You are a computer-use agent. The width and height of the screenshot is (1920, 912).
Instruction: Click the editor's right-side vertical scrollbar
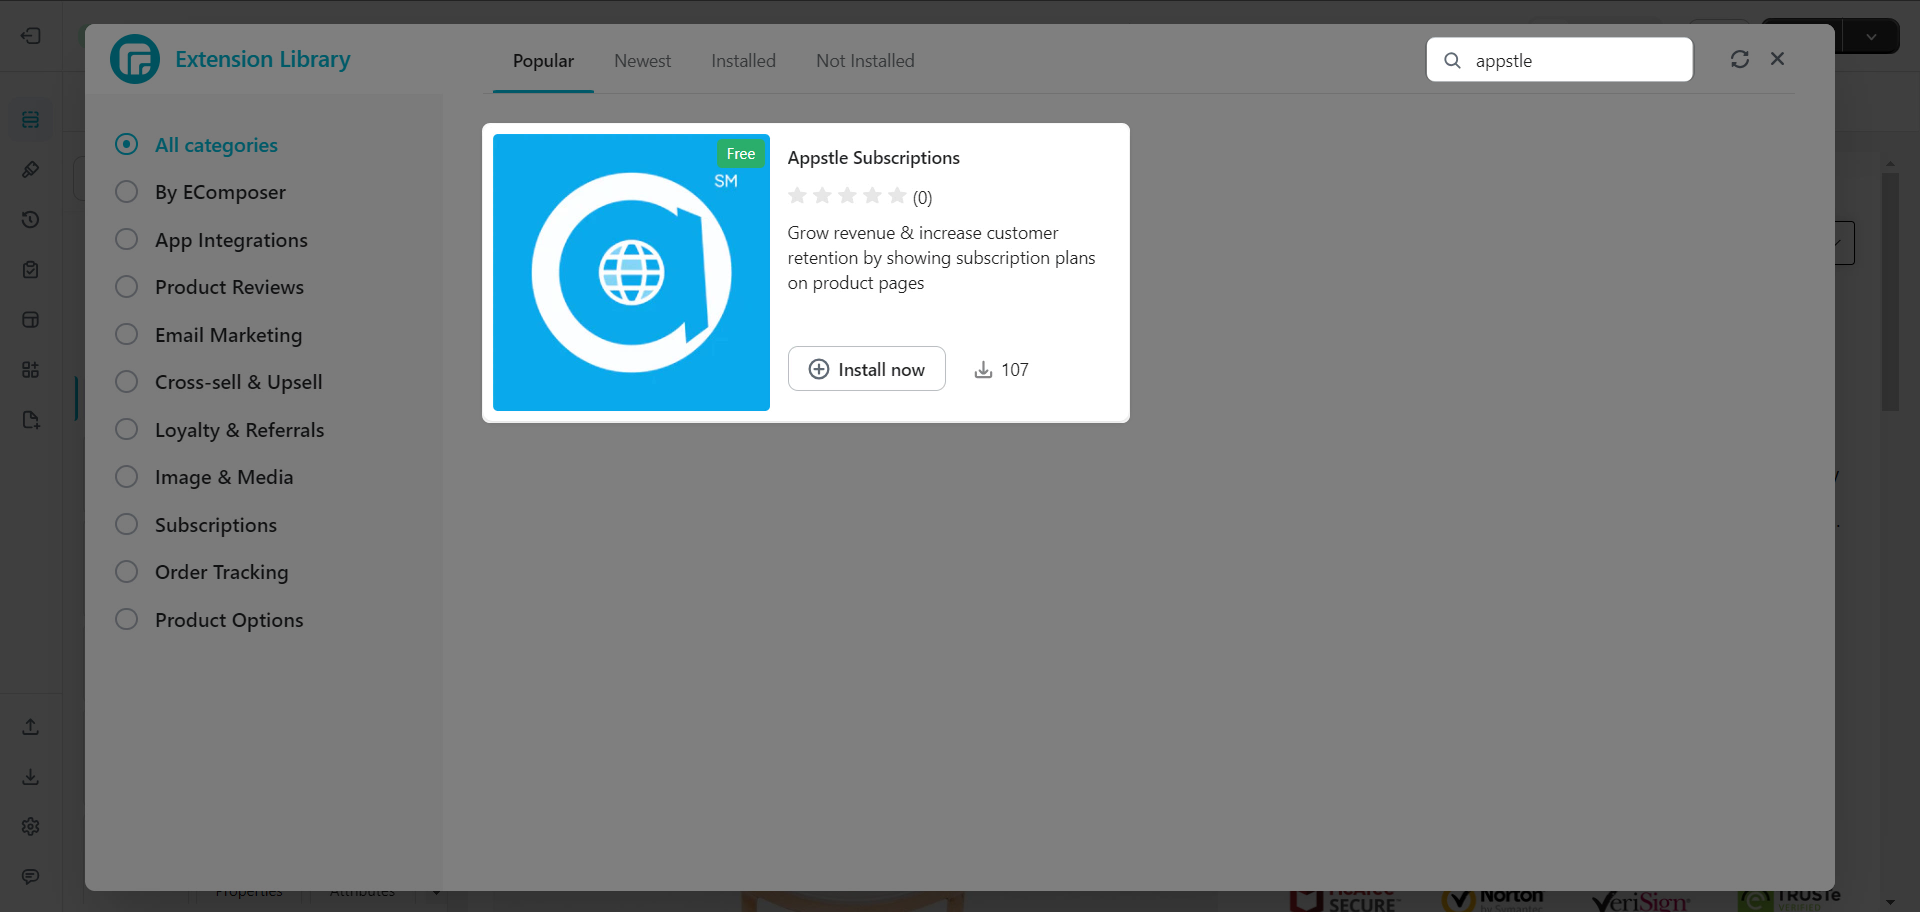1889,290
